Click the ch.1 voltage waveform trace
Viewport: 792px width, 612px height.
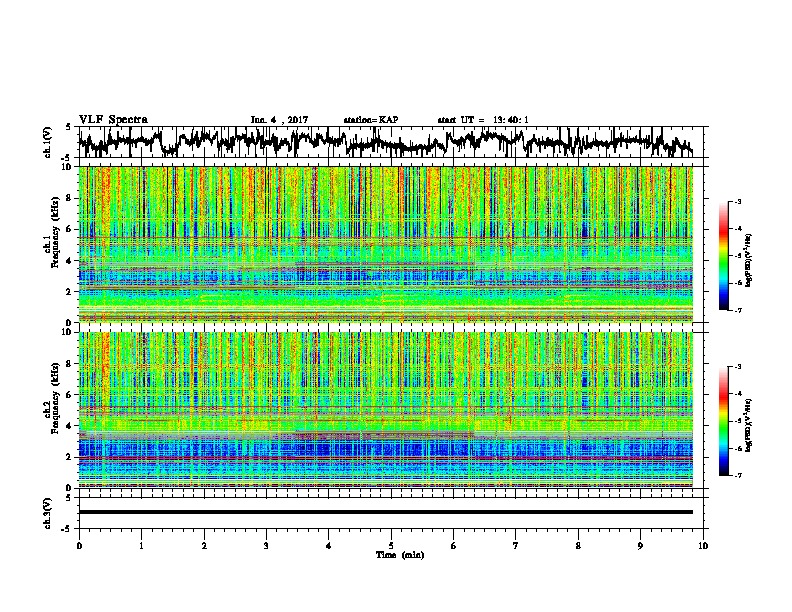coord(385,142)
